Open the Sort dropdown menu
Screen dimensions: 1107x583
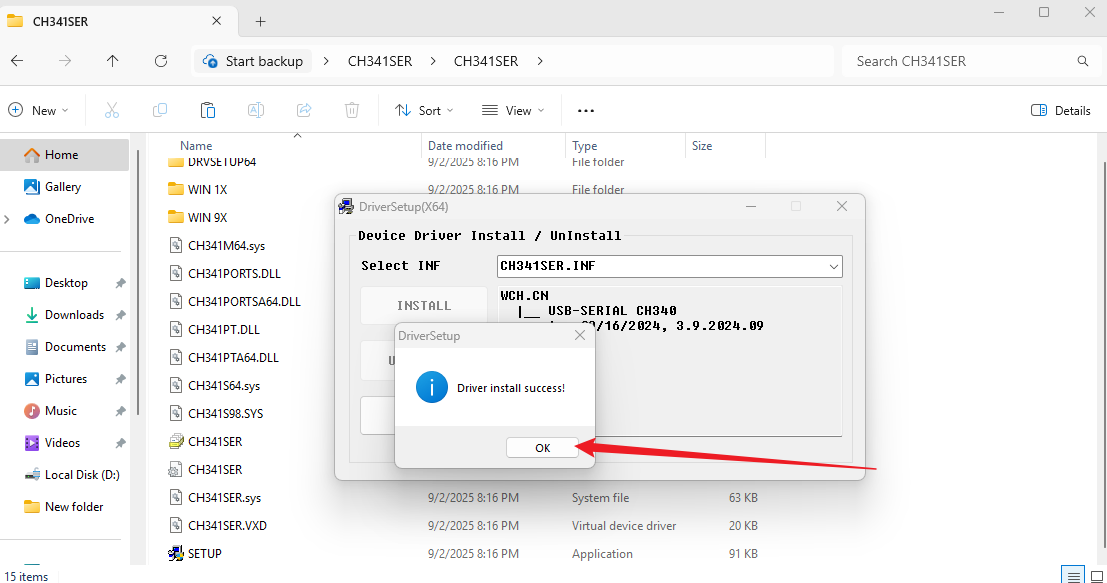coord(424,110)
